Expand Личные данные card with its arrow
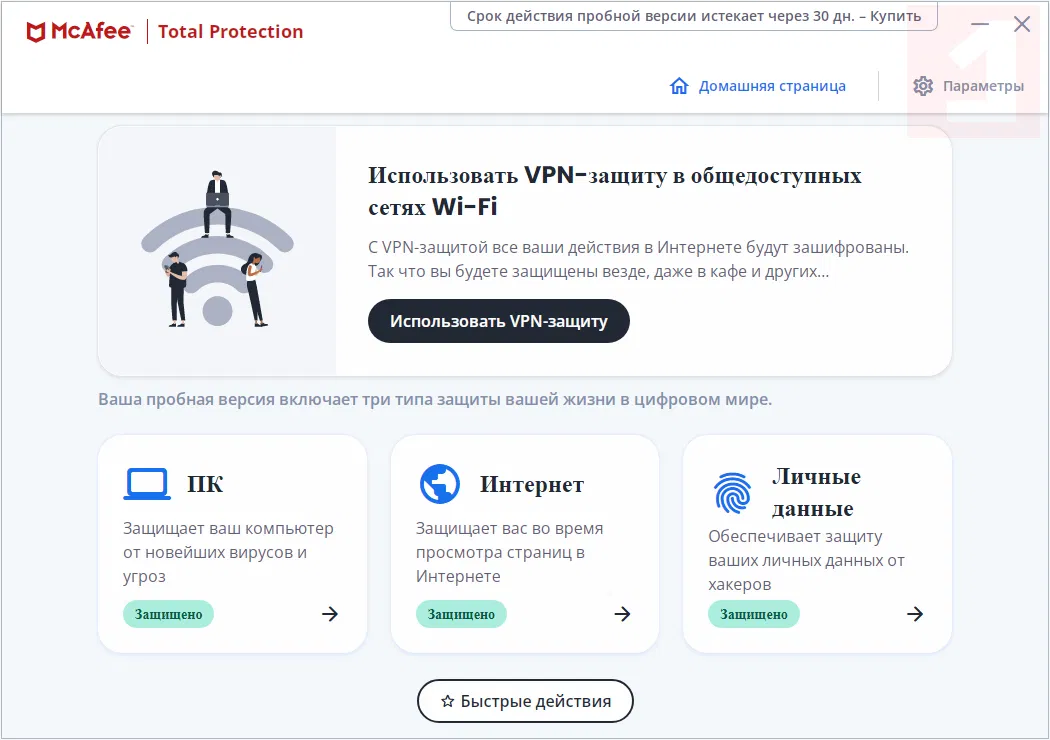 [x=914, y=614]
